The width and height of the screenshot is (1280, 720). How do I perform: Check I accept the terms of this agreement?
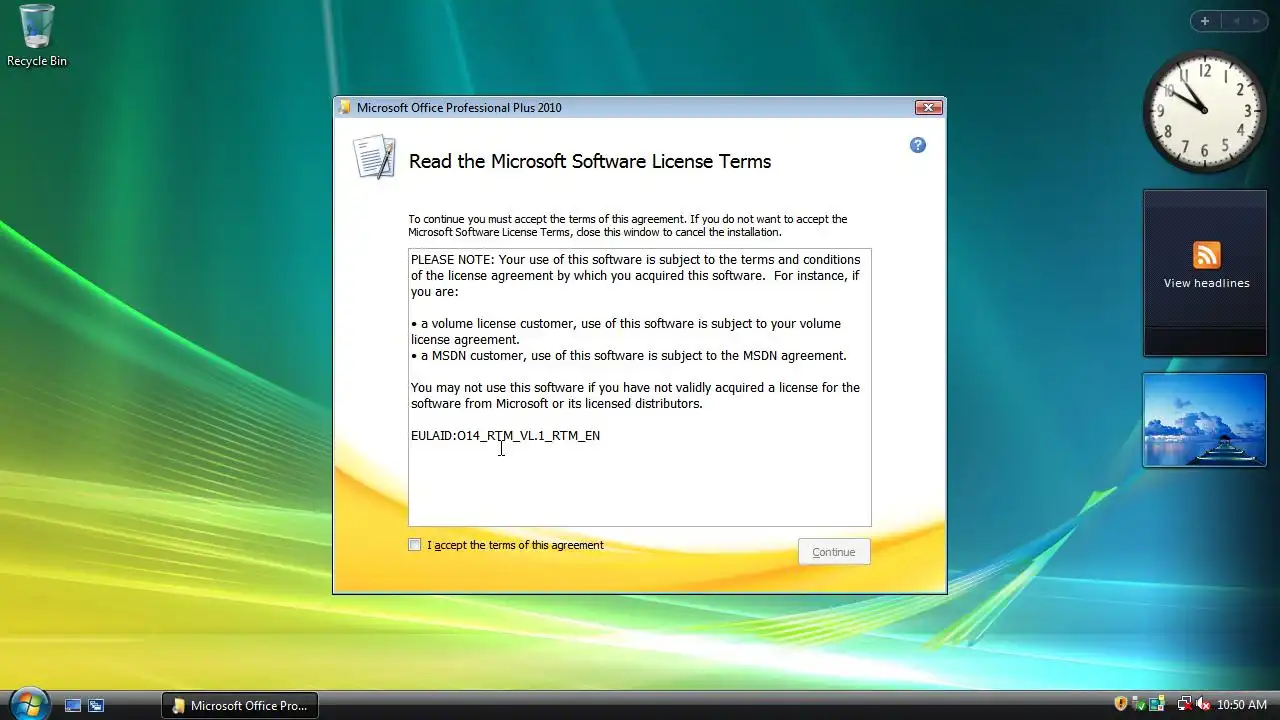pyautogui.click(x=415, y=545)
